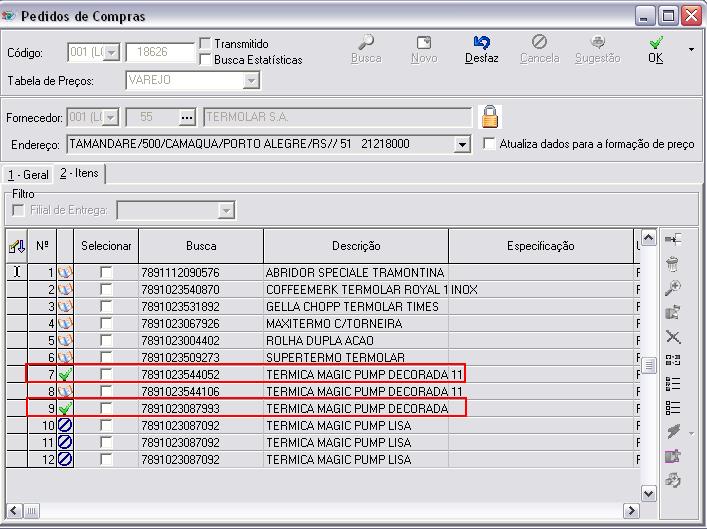Click the padlock icon beside TERMOLAR S.A.

coord(489,116)
